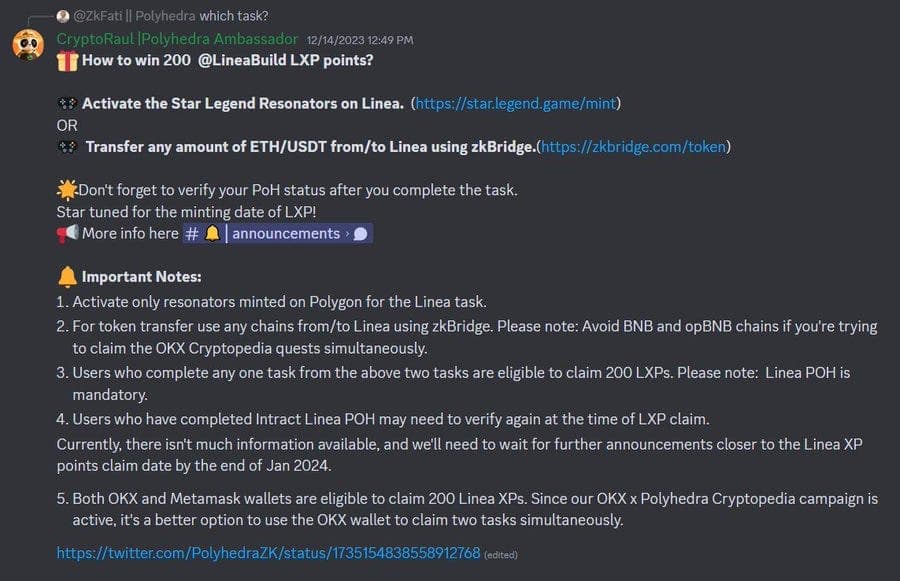Click the (edited) label after the link
Viewport: 900px width, 581px height.
pos(501,555)
